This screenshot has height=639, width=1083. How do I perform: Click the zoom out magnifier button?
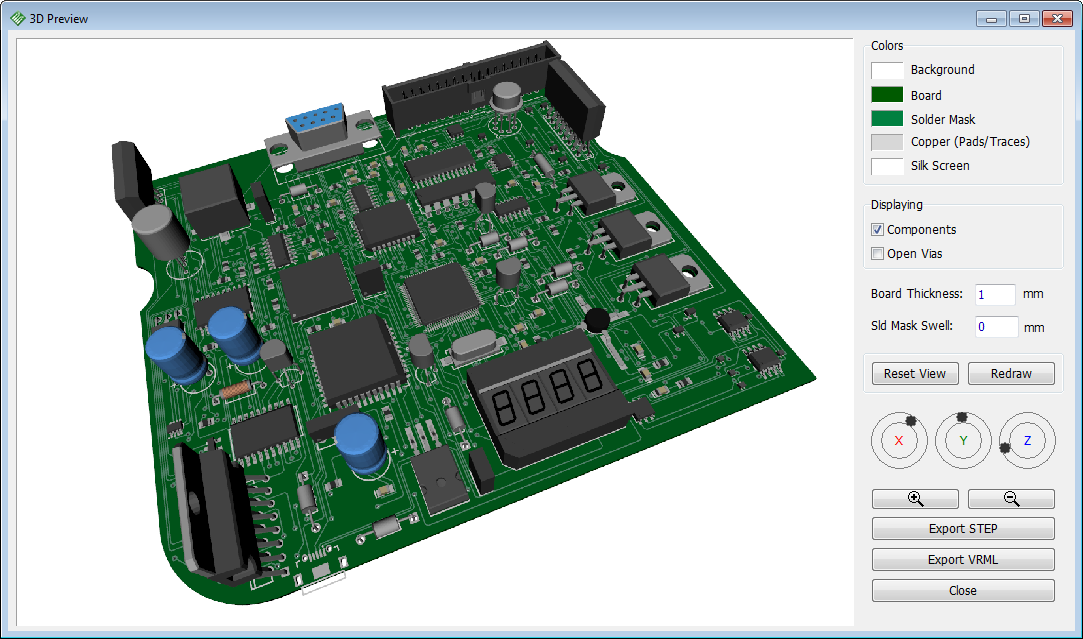pos(1011,499)
